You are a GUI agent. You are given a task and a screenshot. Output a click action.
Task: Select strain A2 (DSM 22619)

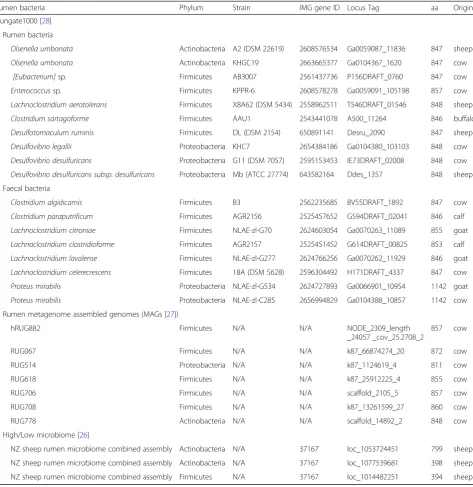pos(258,49)
